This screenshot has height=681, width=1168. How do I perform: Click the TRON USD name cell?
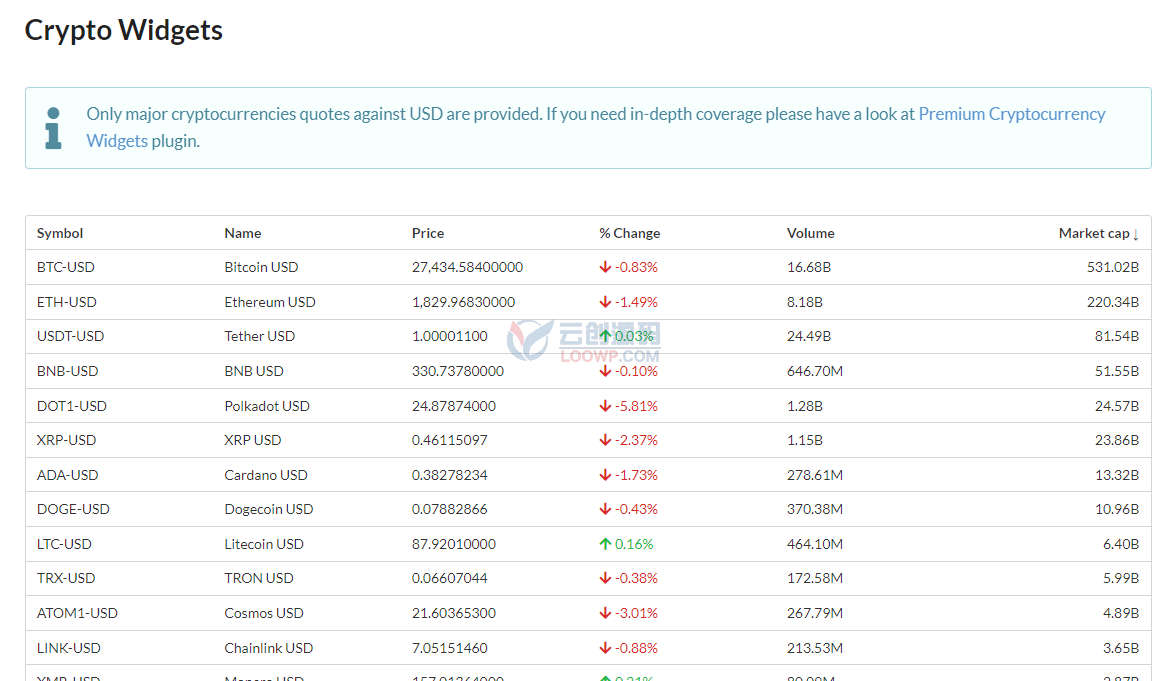coord(258,578)
